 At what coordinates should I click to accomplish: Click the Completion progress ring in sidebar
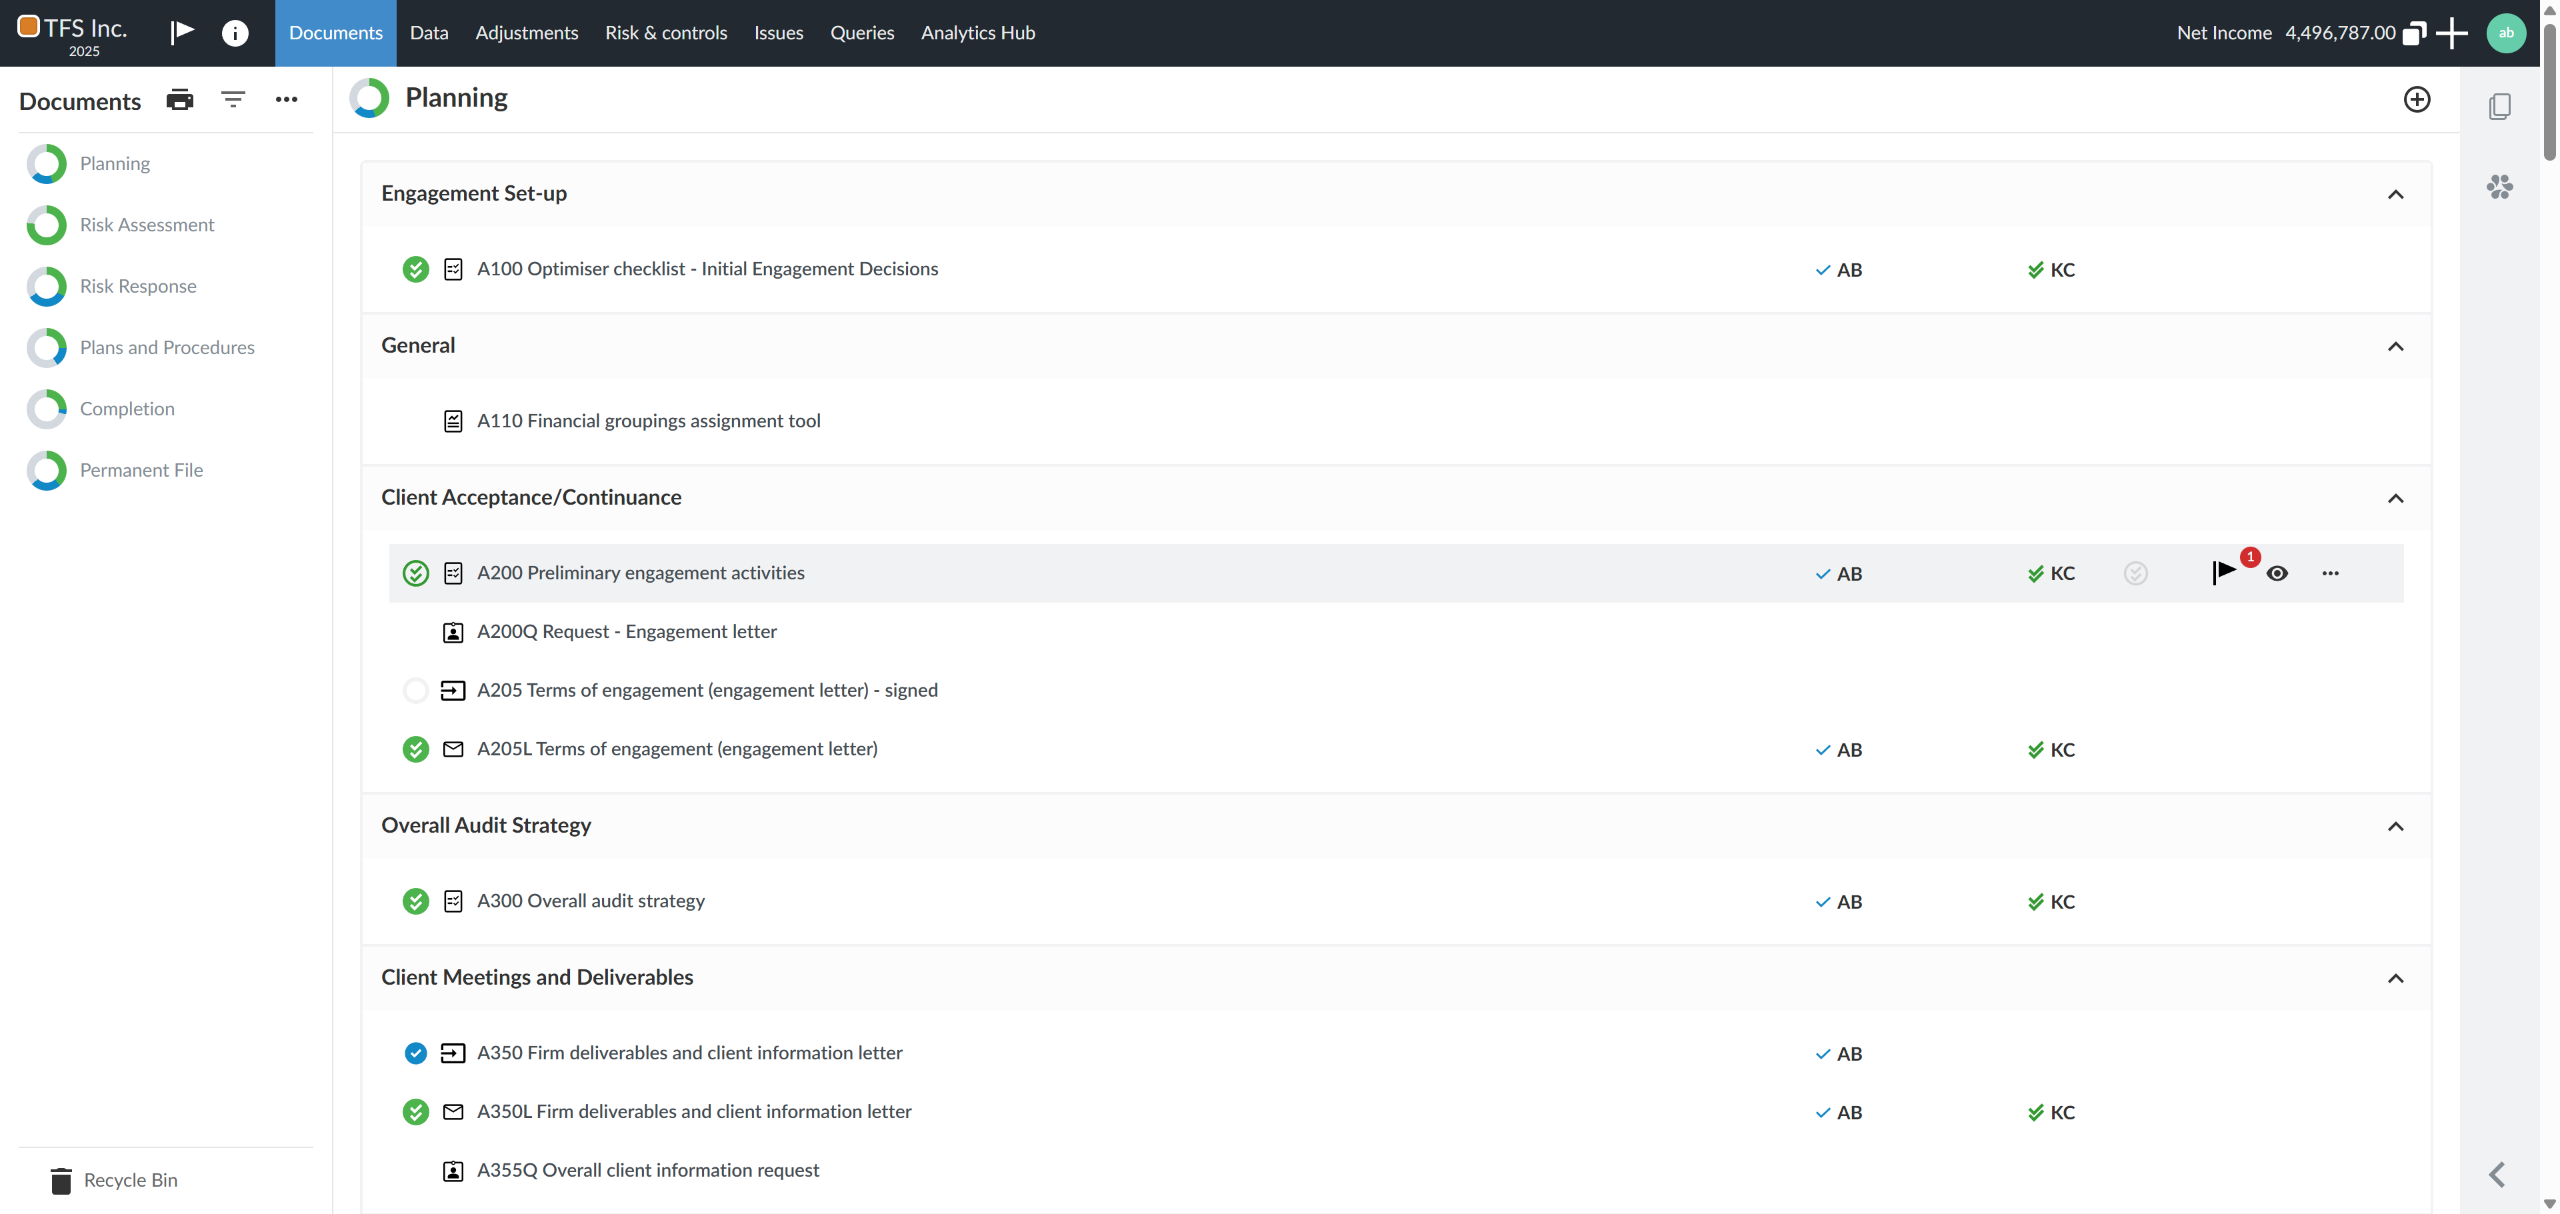[46, 409]
